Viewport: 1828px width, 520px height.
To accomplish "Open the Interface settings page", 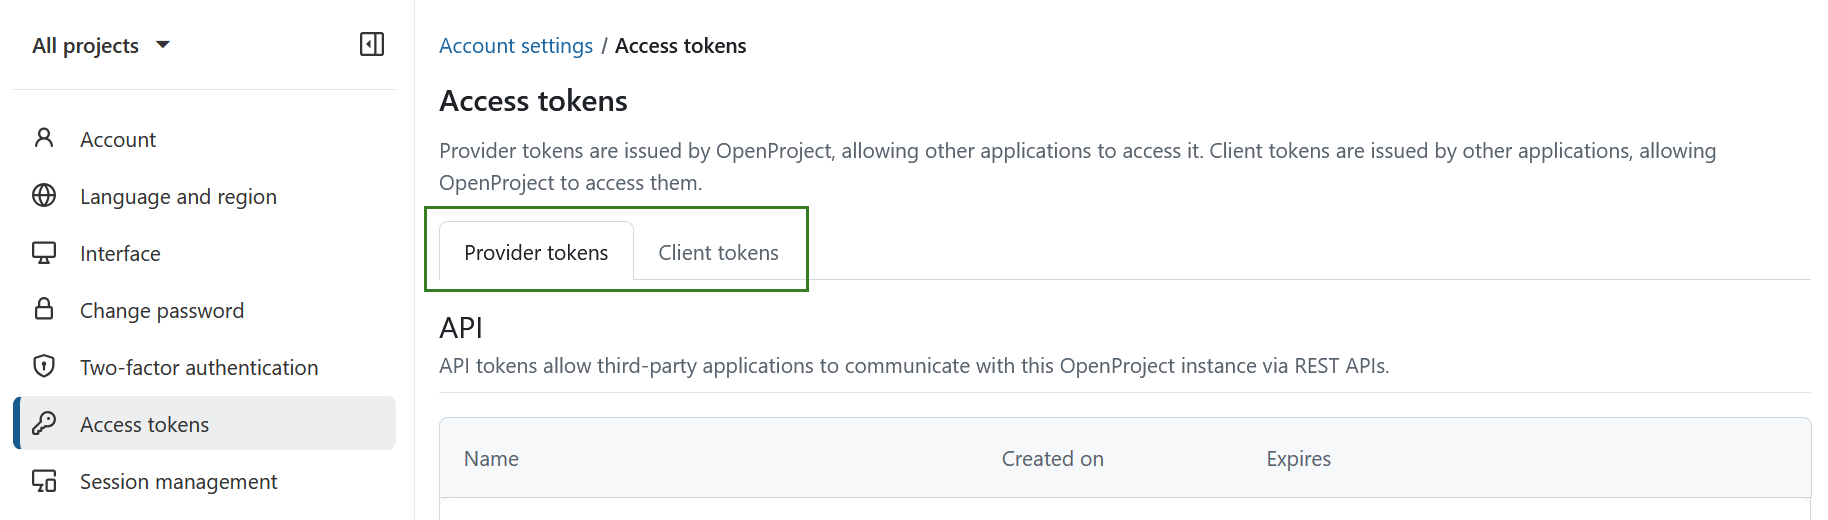I will pos(120,254).
